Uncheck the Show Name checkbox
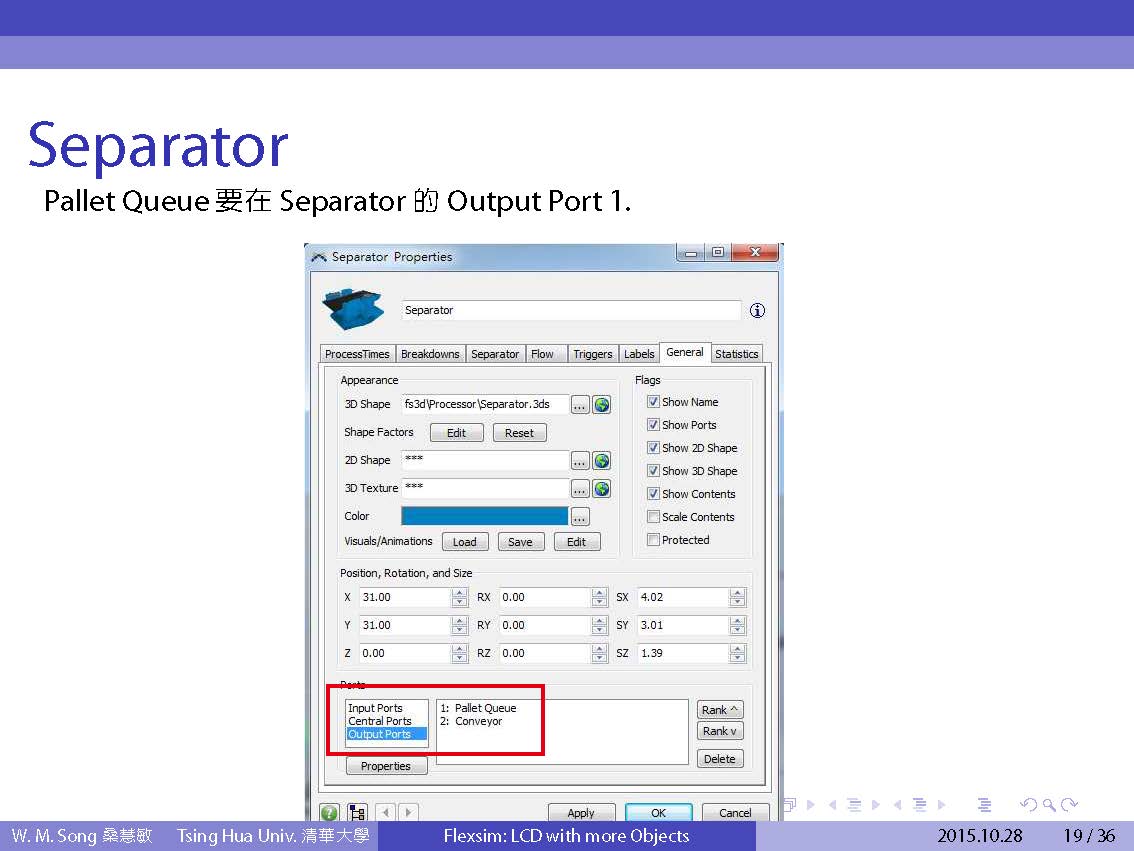Viewport: 1134px width, 851px height. 653,402
